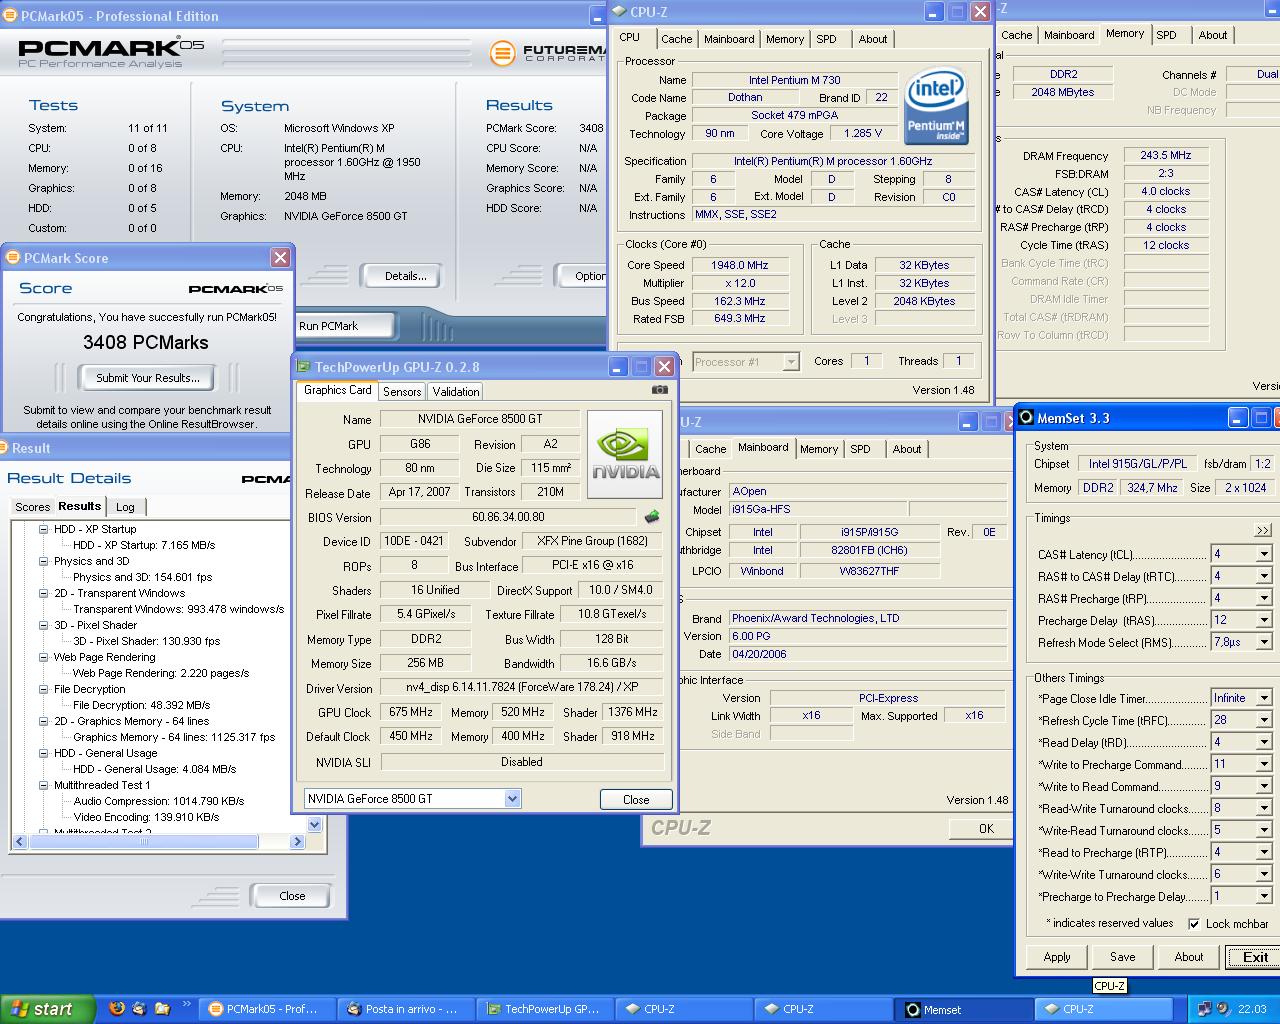Screen dimensions: 1280x1024
Task: Click Submit Your Results button
Action: [148, 378]
